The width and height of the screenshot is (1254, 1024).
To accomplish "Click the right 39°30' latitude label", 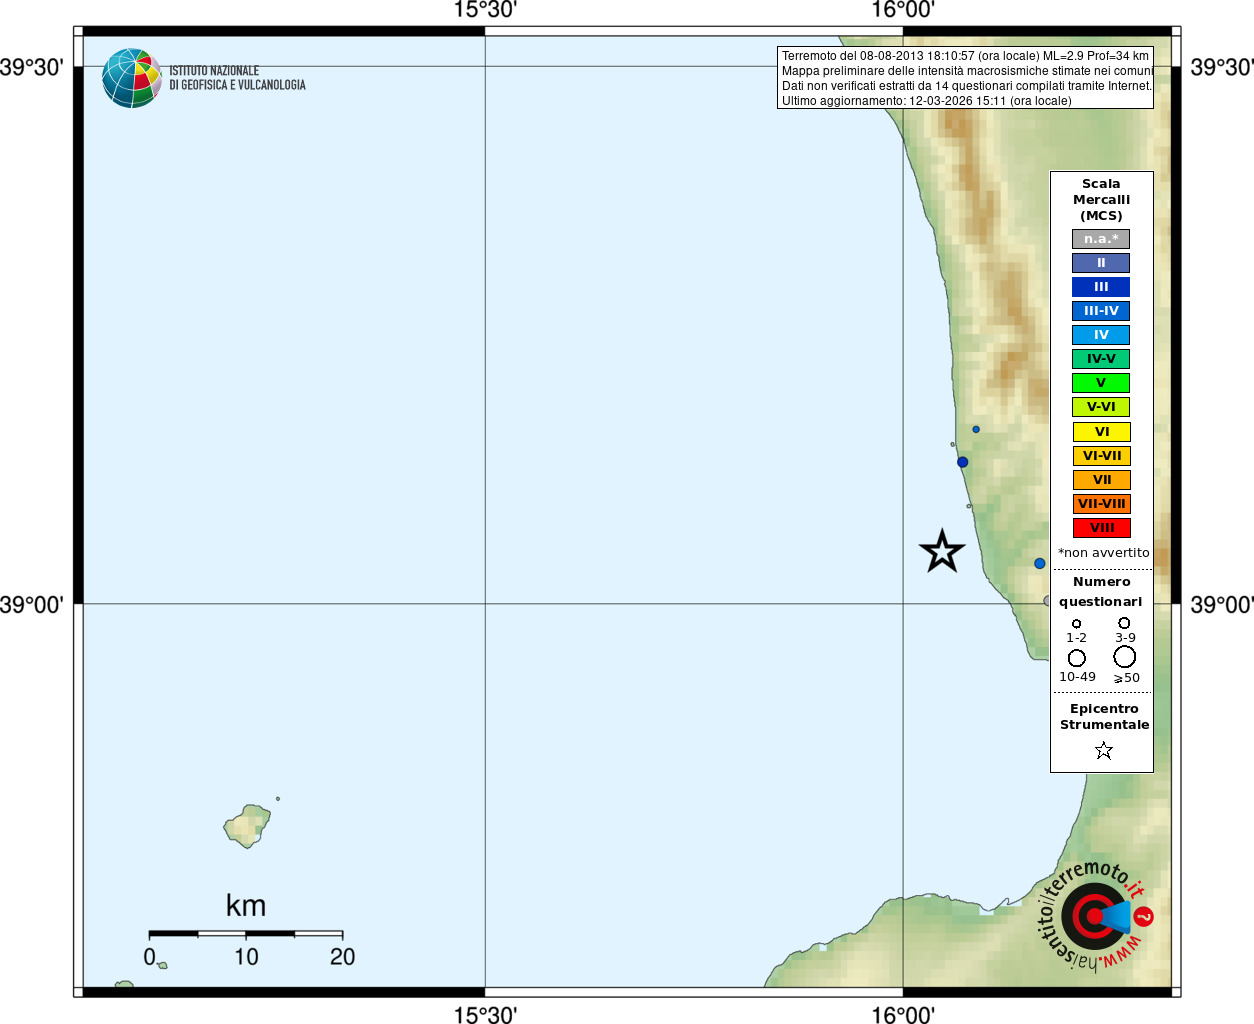I will [x=1221, y=67].
